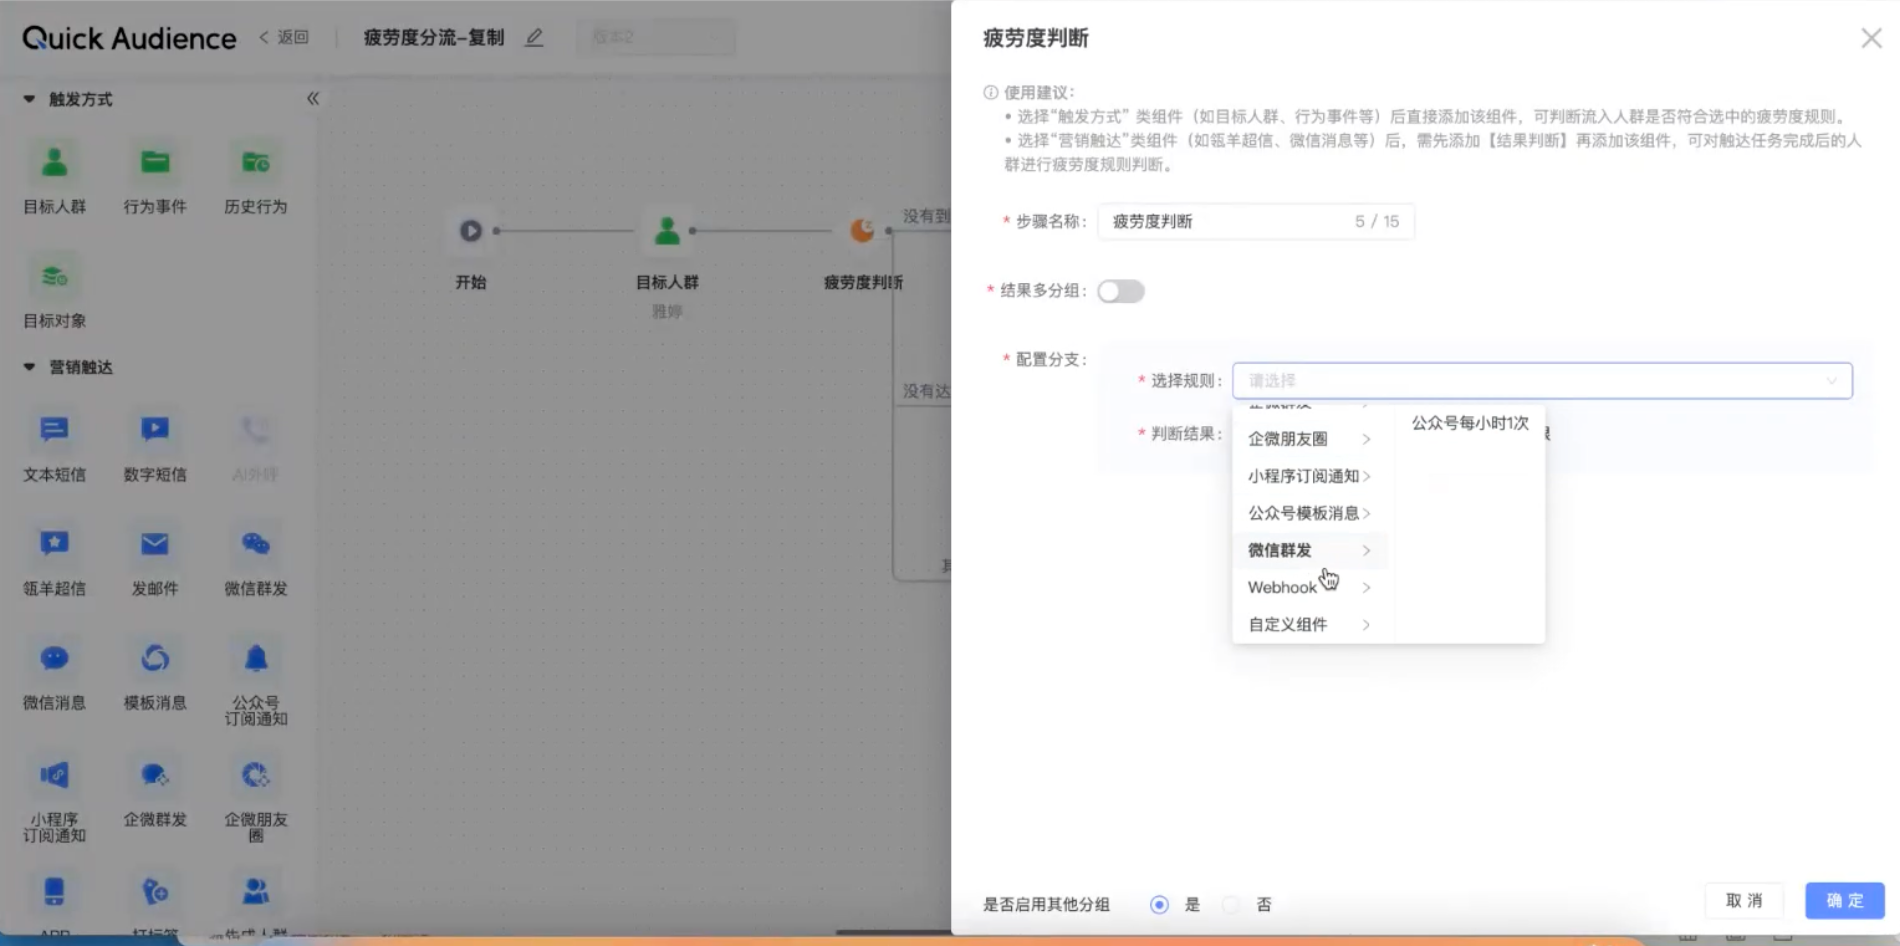Toggle the 结果多分组 switch
The width and height of the screenshot is (1900, 946).
[1120, 291]
